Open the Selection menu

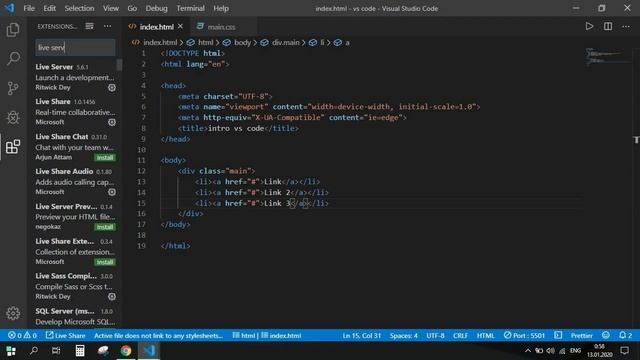(x=79, y=8)
